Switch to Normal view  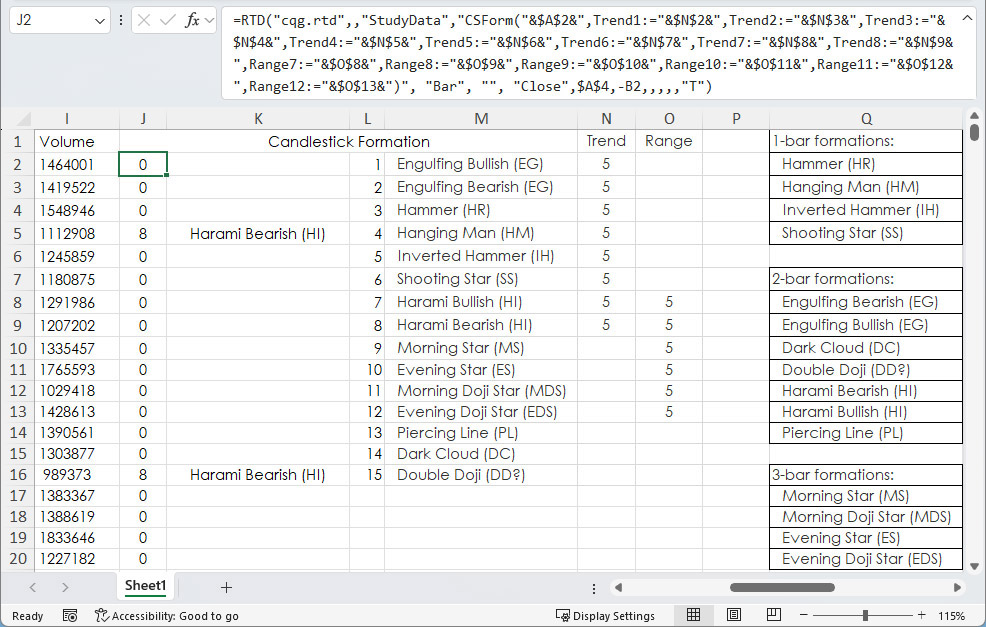click(x=693, y=616)
